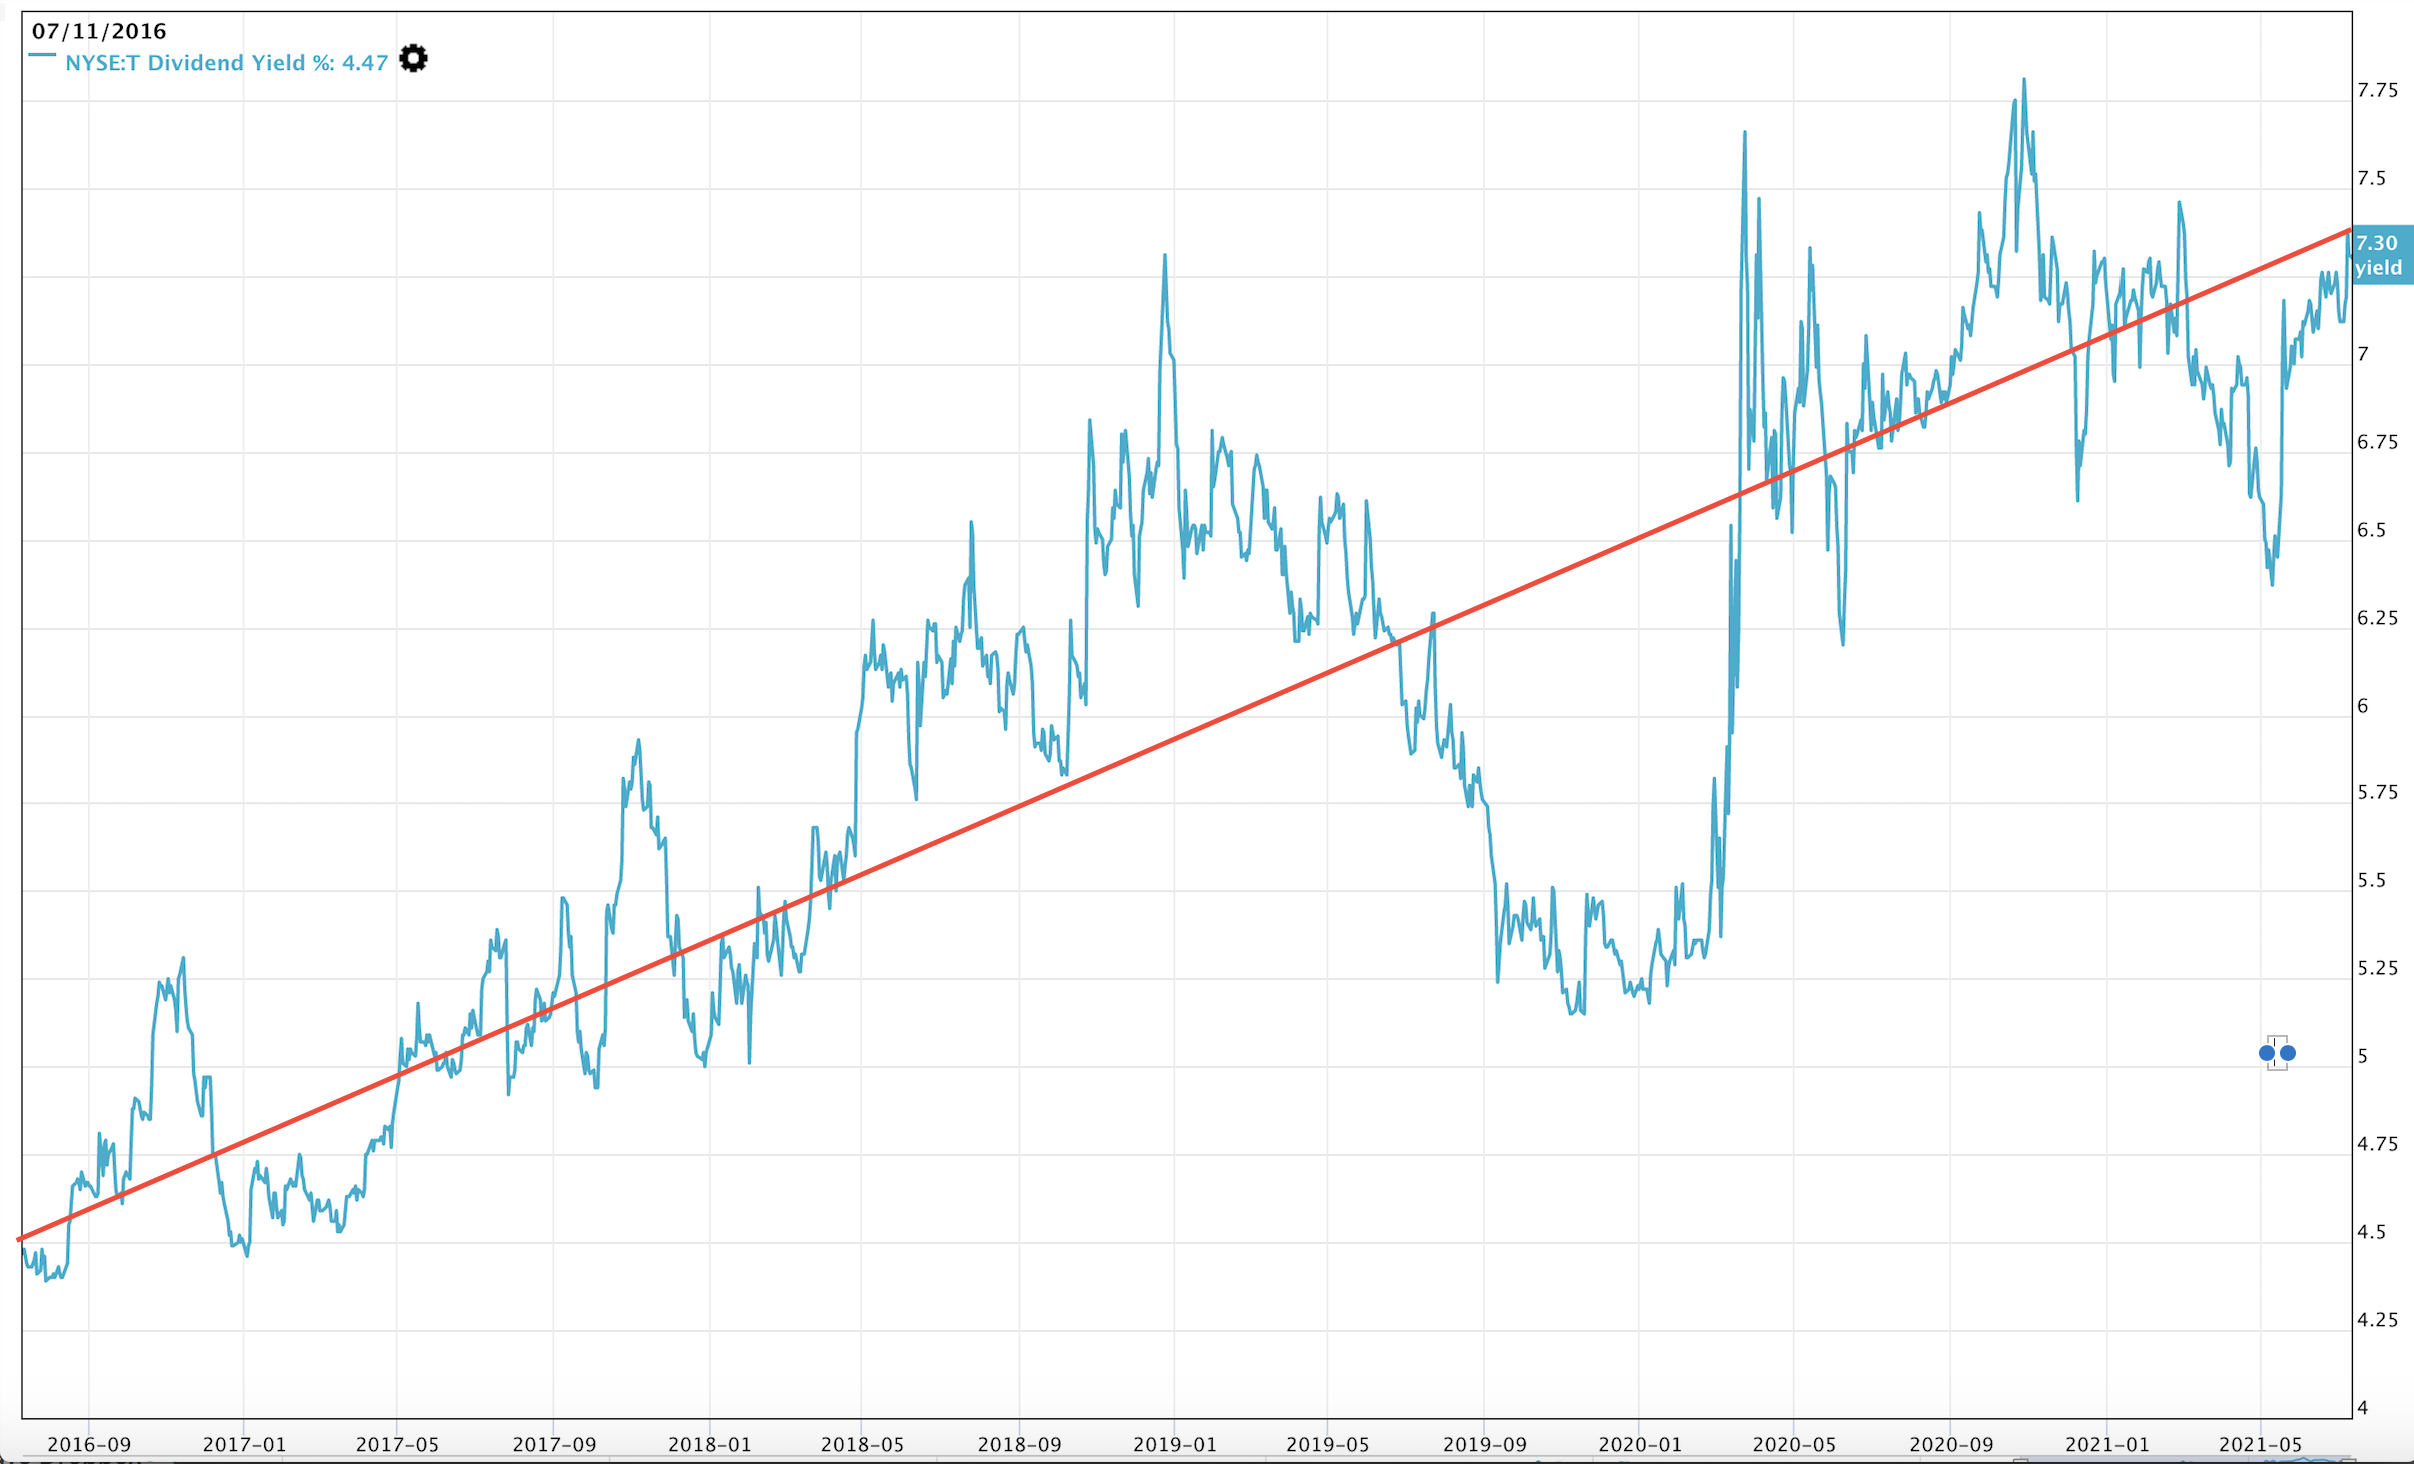Click the range navigator's left handle at the bottom
The width and height of the screenshot is (2414, 1464).
click(2020, 1460)
